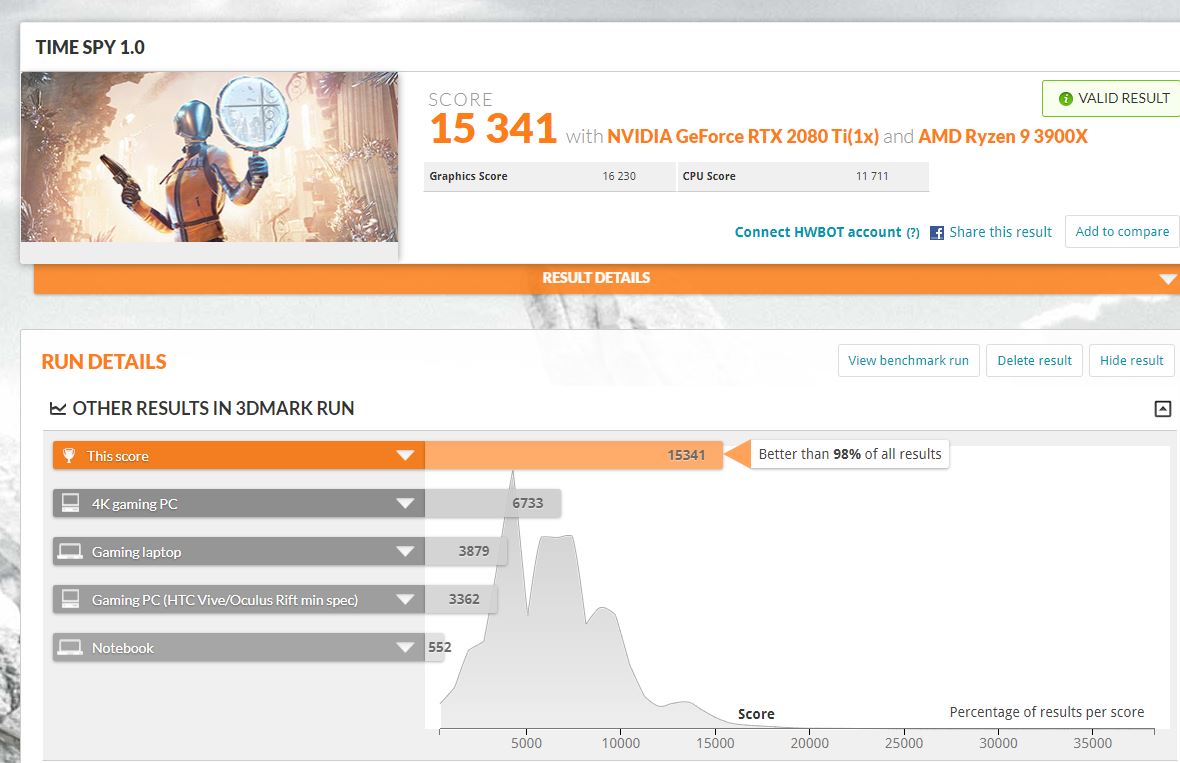Open the Gaming laptop dropdown arrow
Viewport: 1180px width, 763px height.
[x=405, y=552]
